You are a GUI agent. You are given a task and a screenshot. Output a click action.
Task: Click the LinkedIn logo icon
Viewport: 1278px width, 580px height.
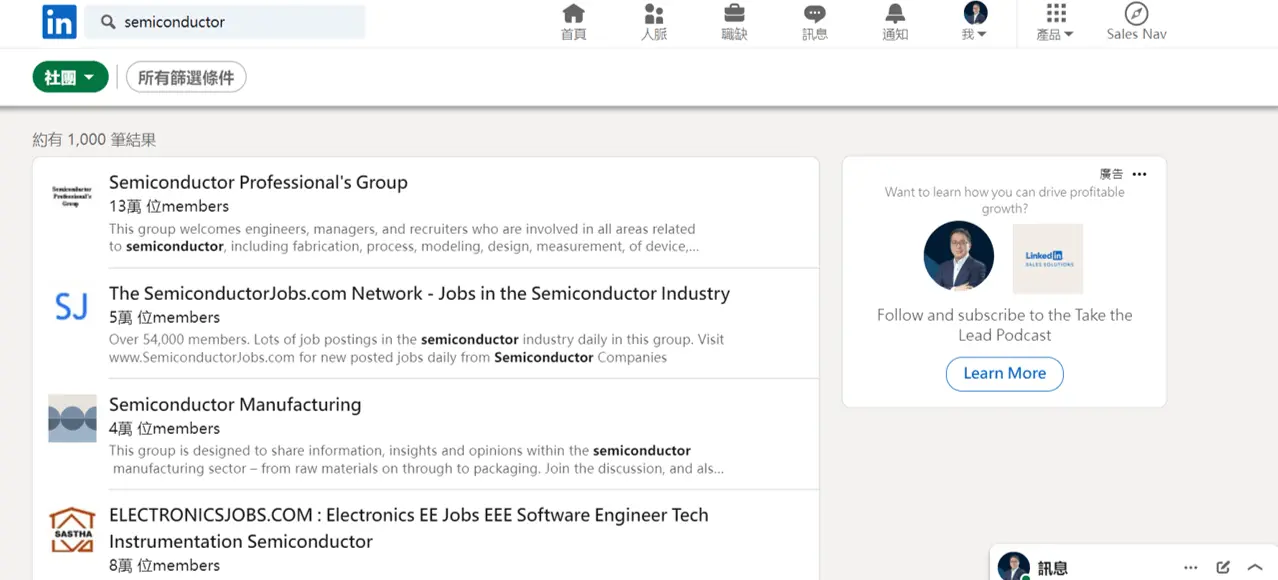point(59,21)
